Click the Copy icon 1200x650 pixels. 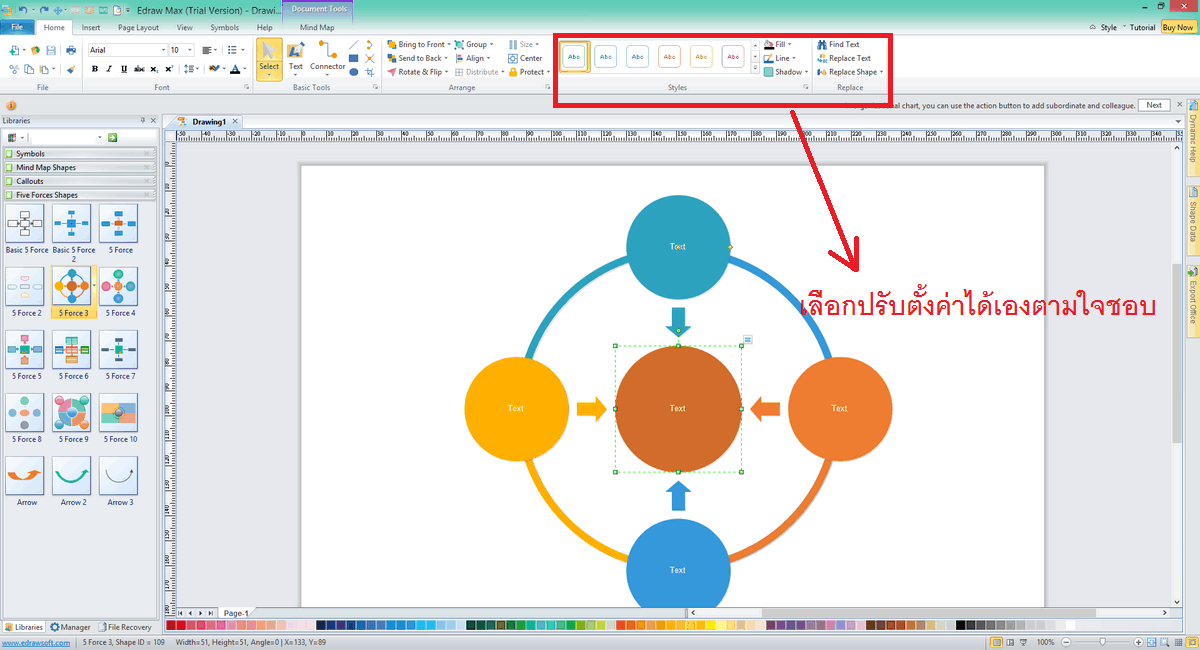pos(30,69)
